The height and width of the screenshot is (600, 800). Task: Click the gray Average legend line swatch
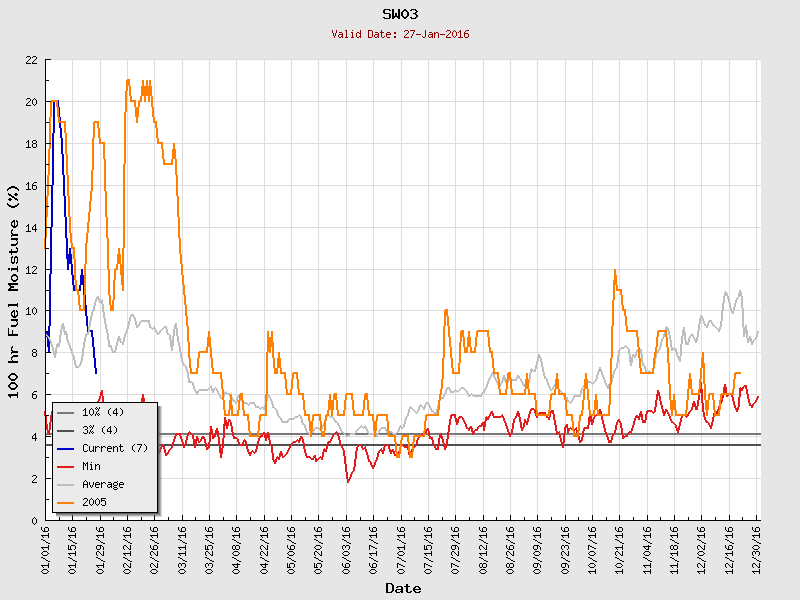(x=66, y=484)
